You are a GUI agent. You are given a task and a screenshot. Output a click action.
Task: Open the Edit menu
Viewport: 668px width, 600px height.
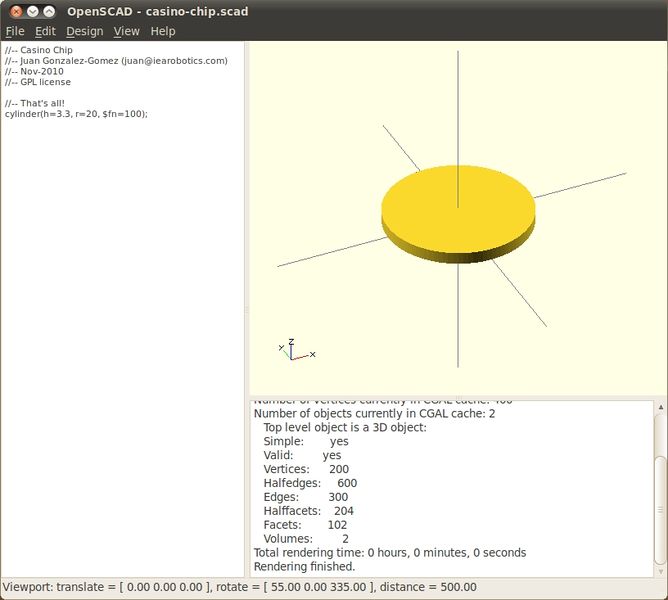(x=45, y=31)
